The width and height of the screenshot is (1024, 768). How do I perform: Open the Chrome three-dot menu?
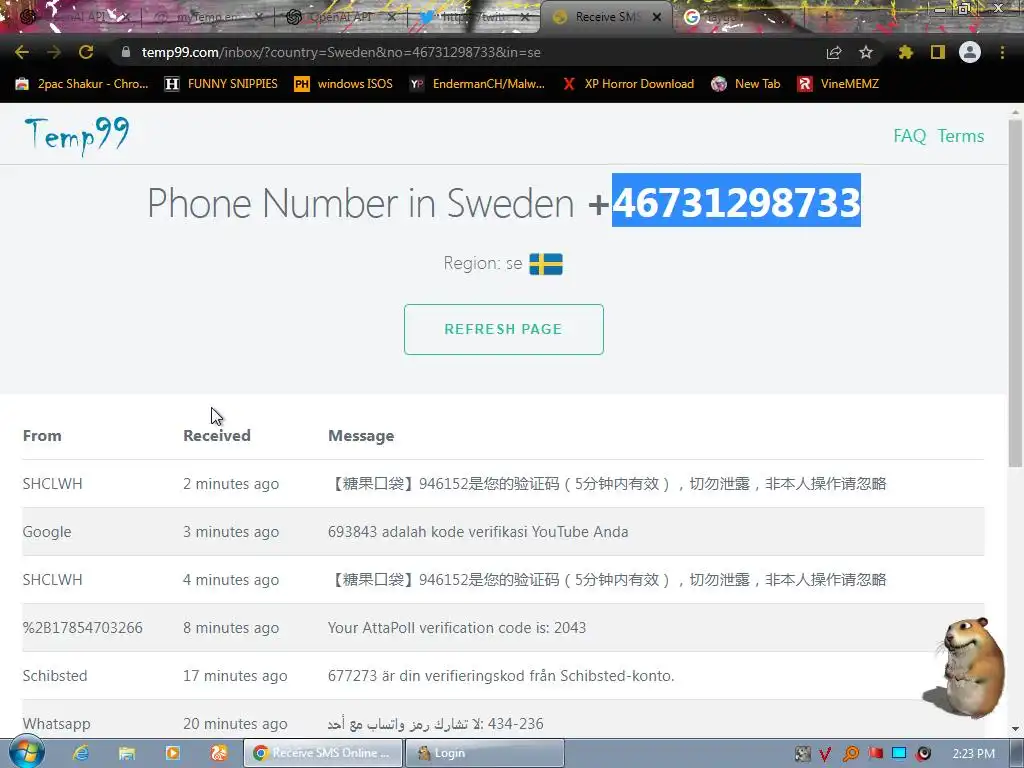(x=1002, y=52)
